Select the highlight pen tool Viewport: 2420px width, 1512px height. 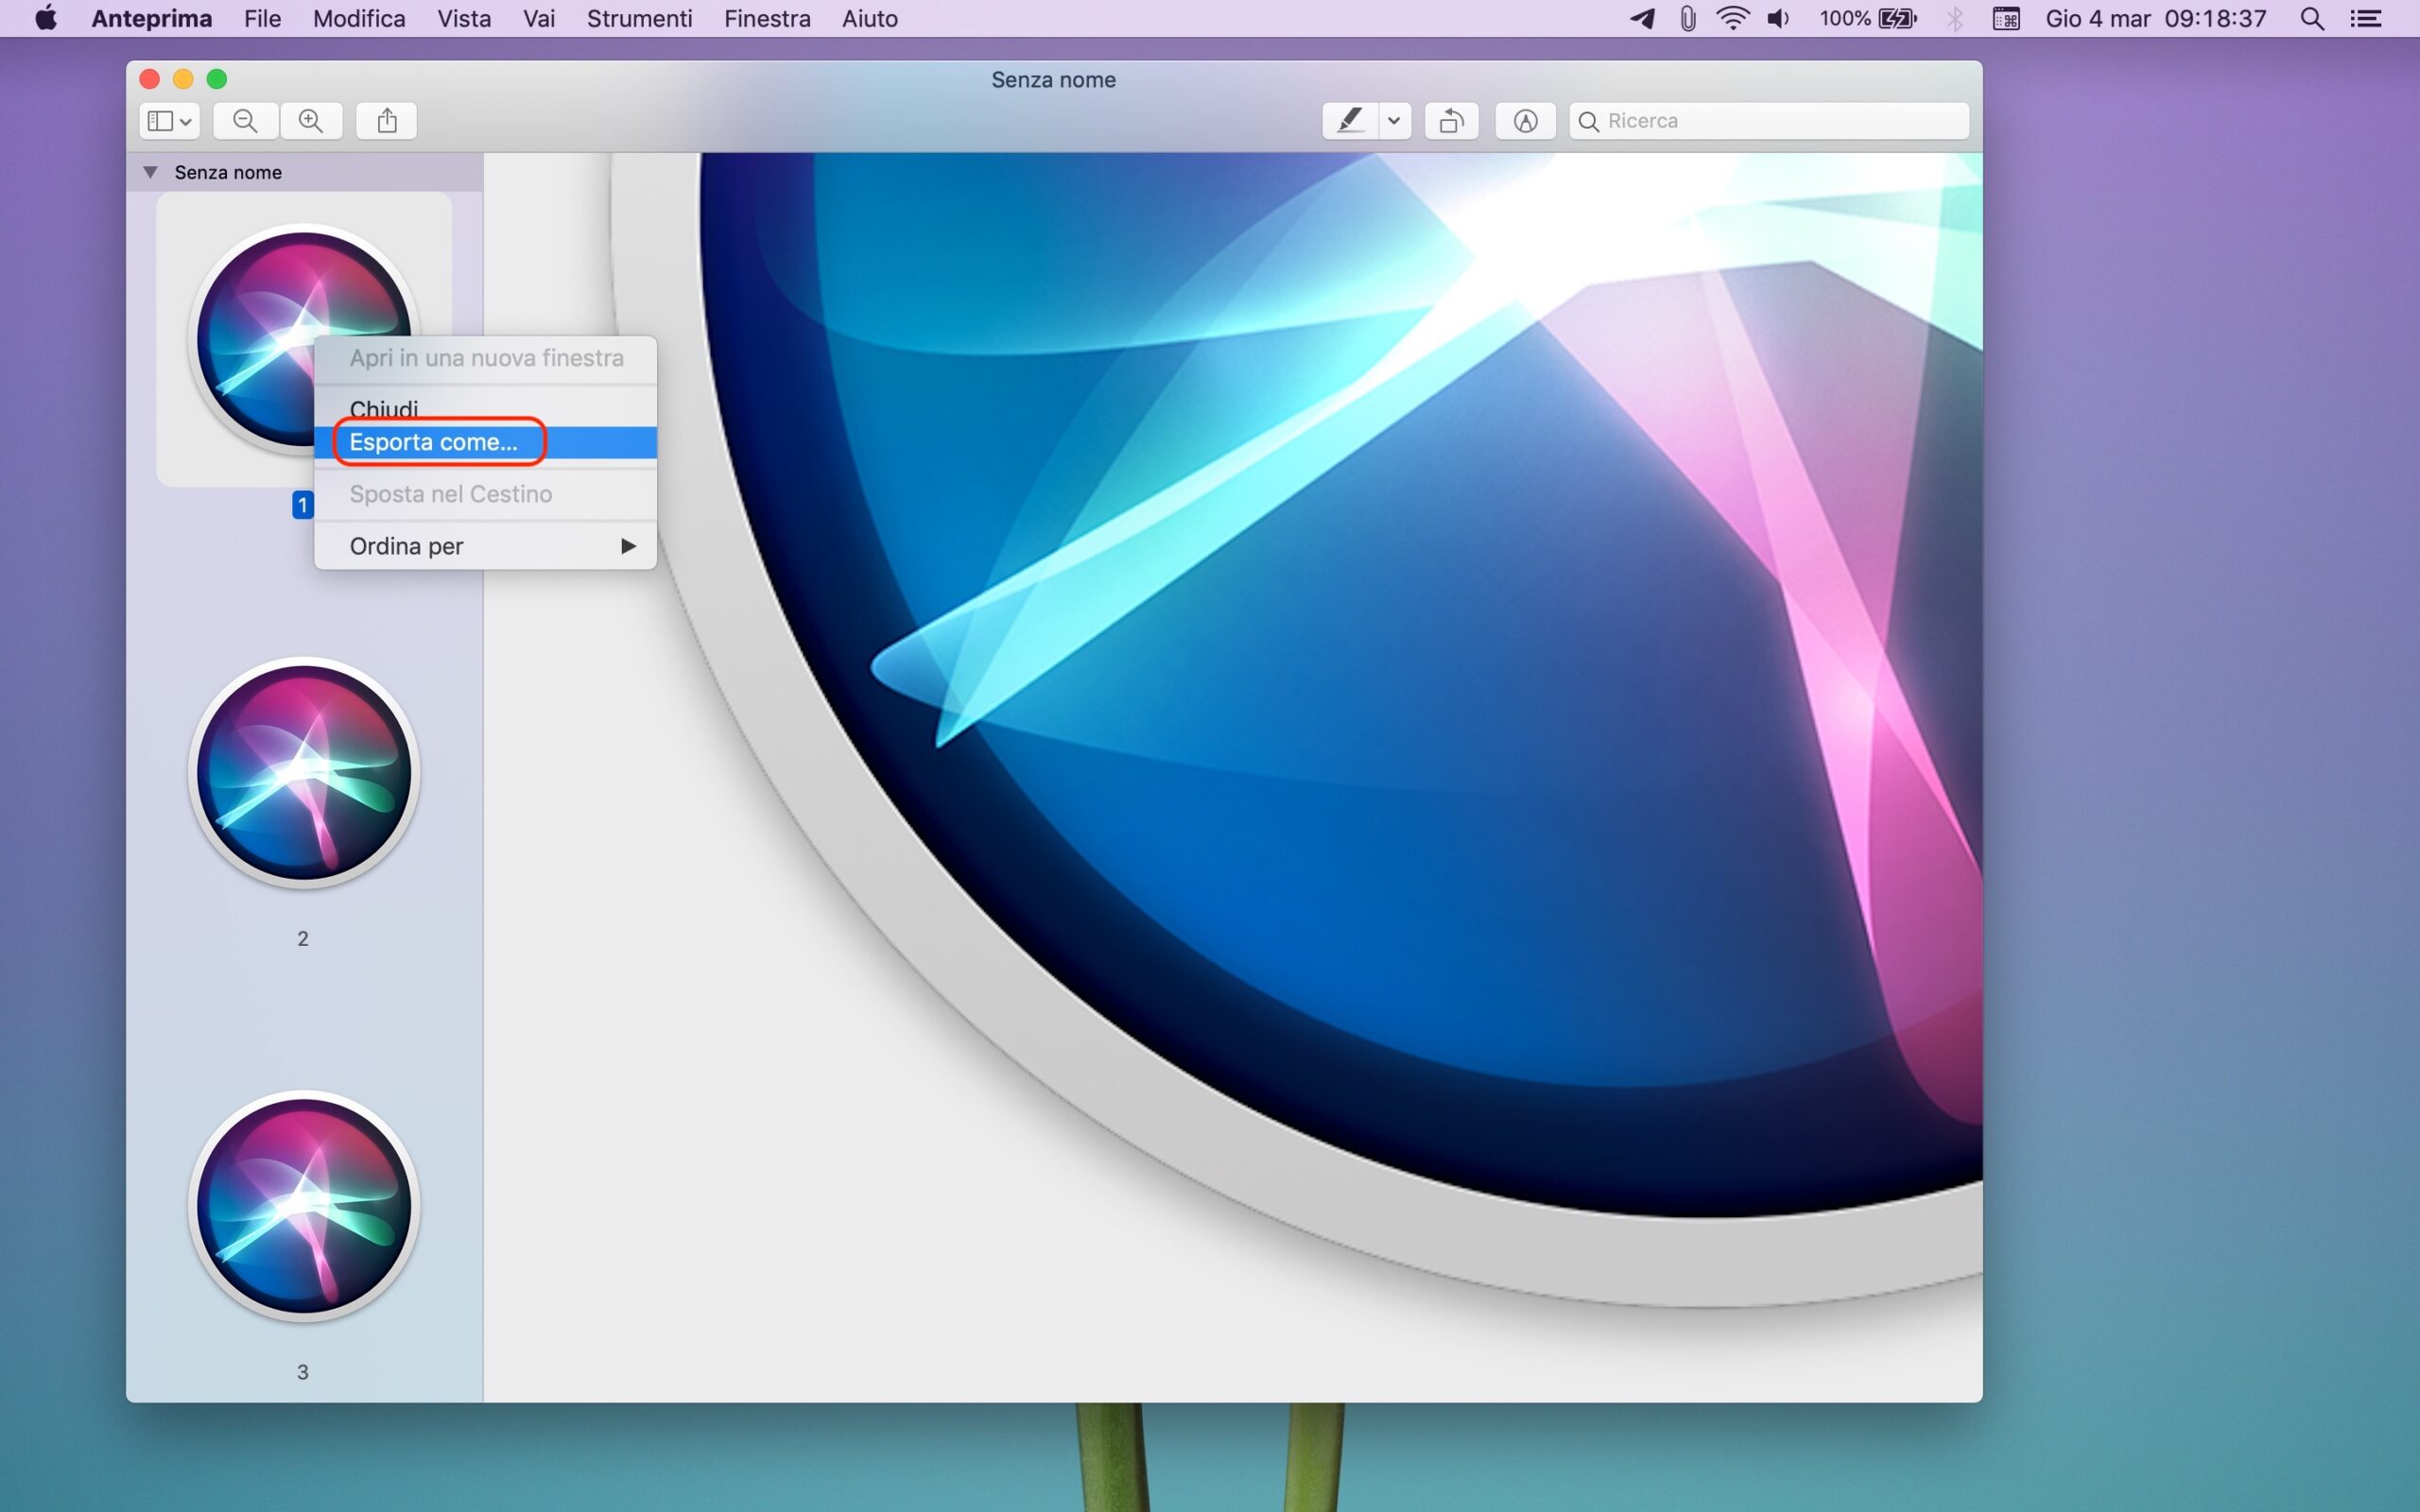[x=1349, y=121]
